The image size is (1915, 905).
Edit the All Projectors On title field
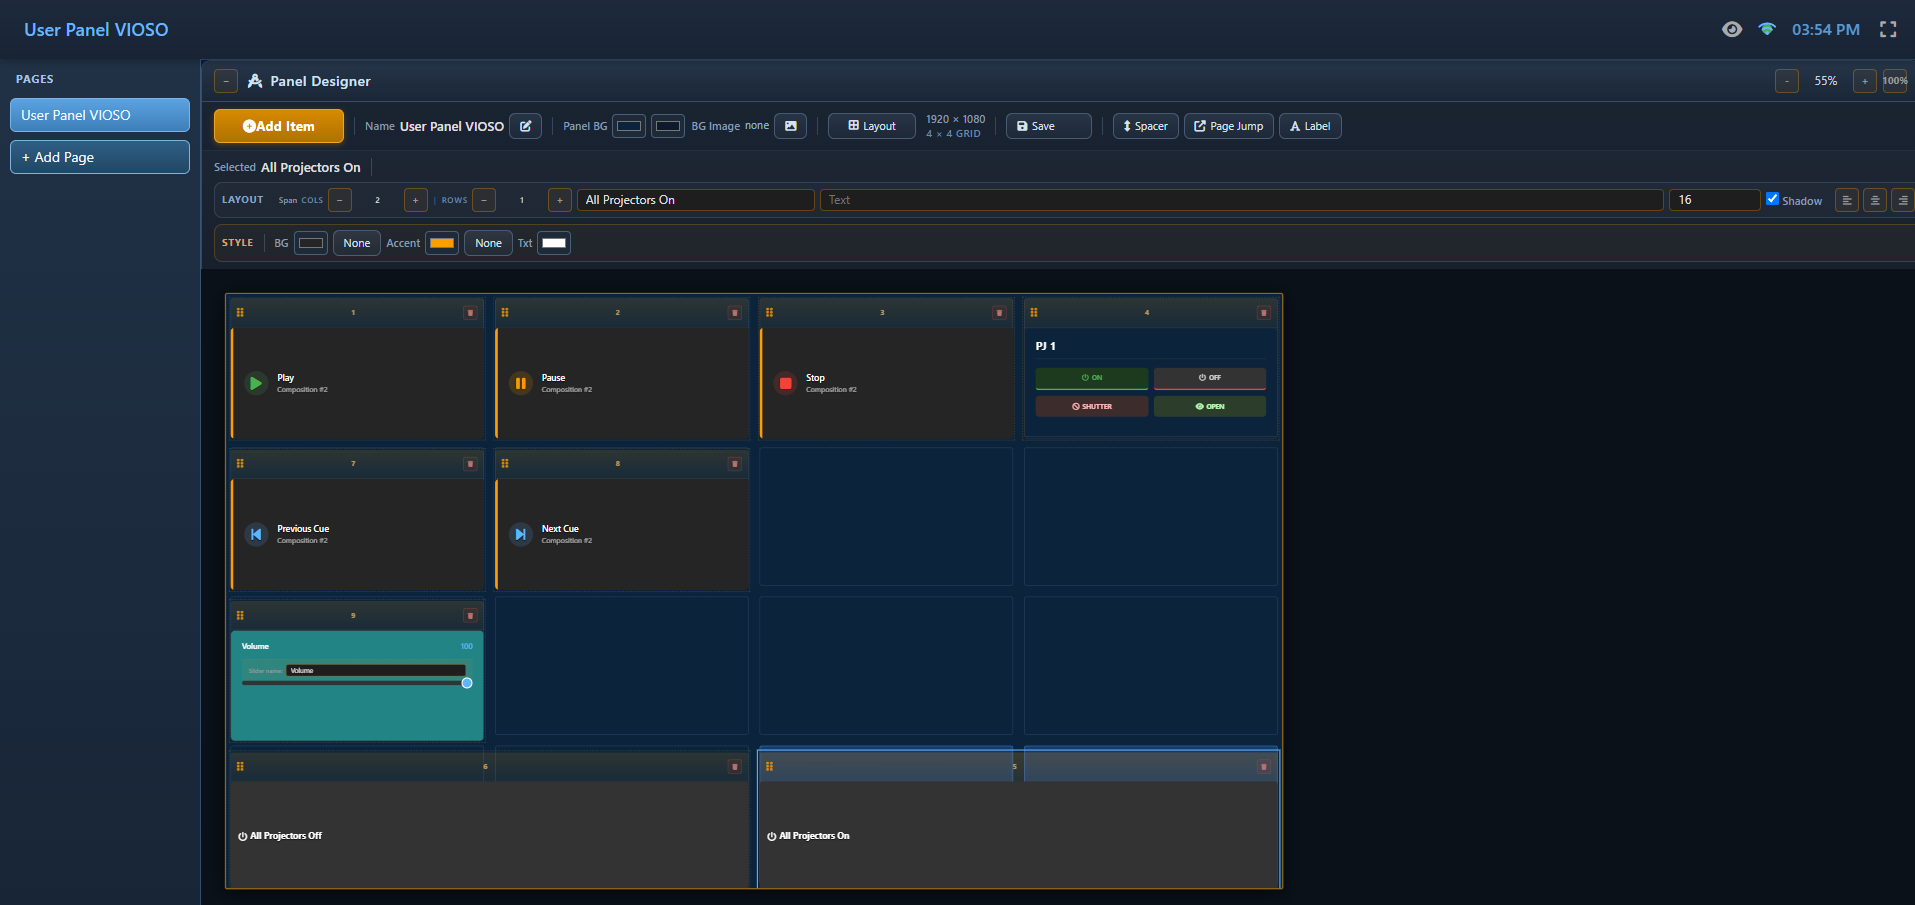(696, 200)
